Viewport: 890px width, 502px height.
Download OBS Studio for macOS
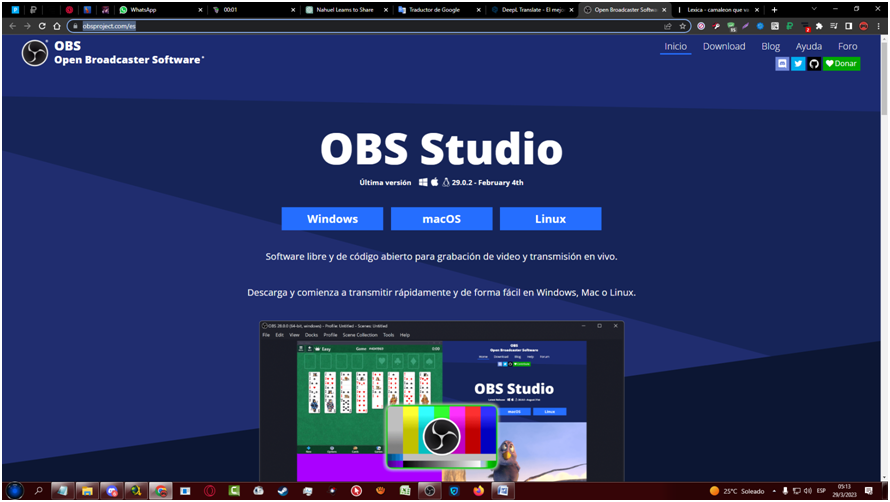click(x=442, y=219)
